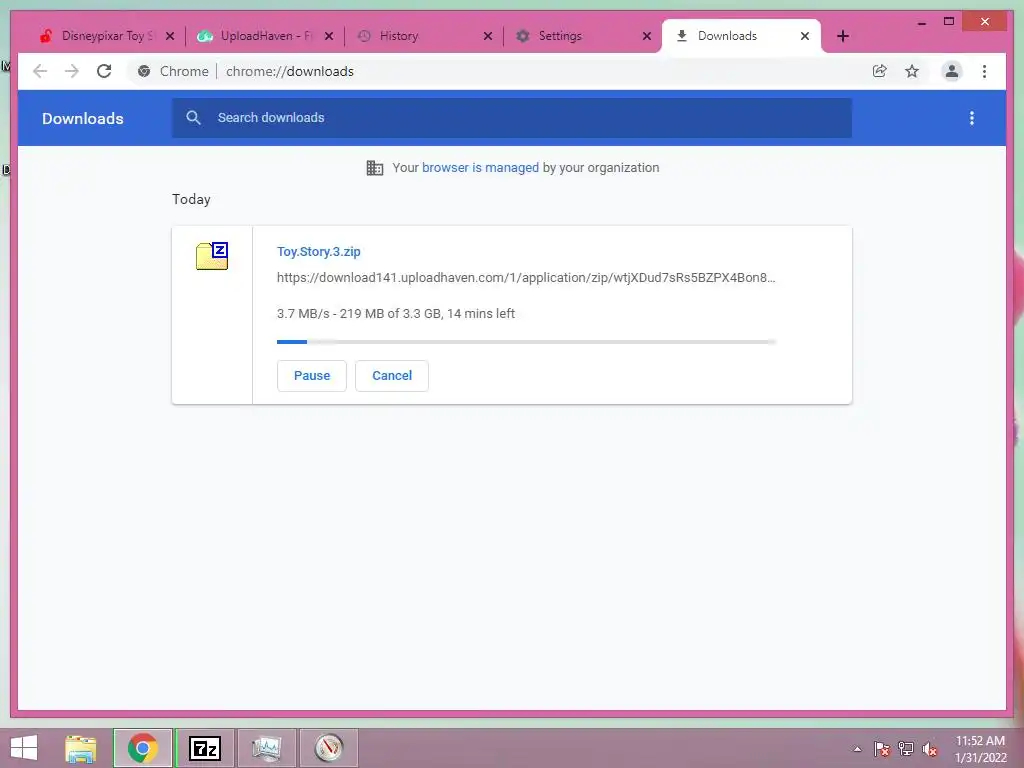Image resolution: width=1024 pixels, height=768 pixels.
Task: Select the Downloads tab
Action: click(727, 36)
